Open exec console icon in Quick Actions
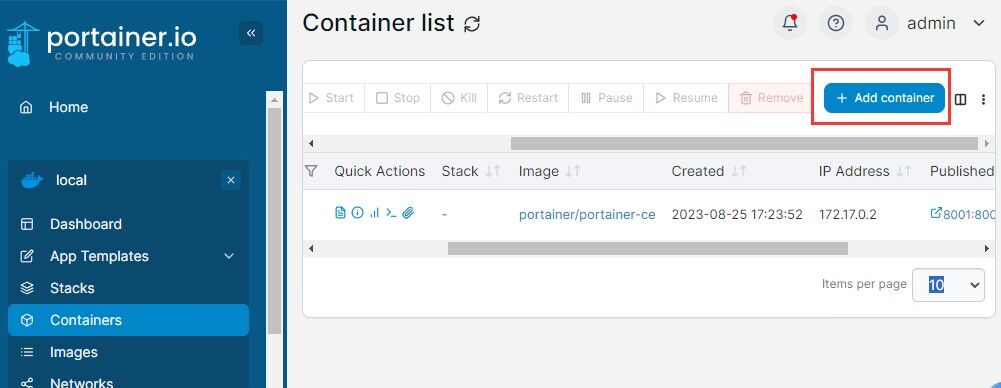 [391, 213]
